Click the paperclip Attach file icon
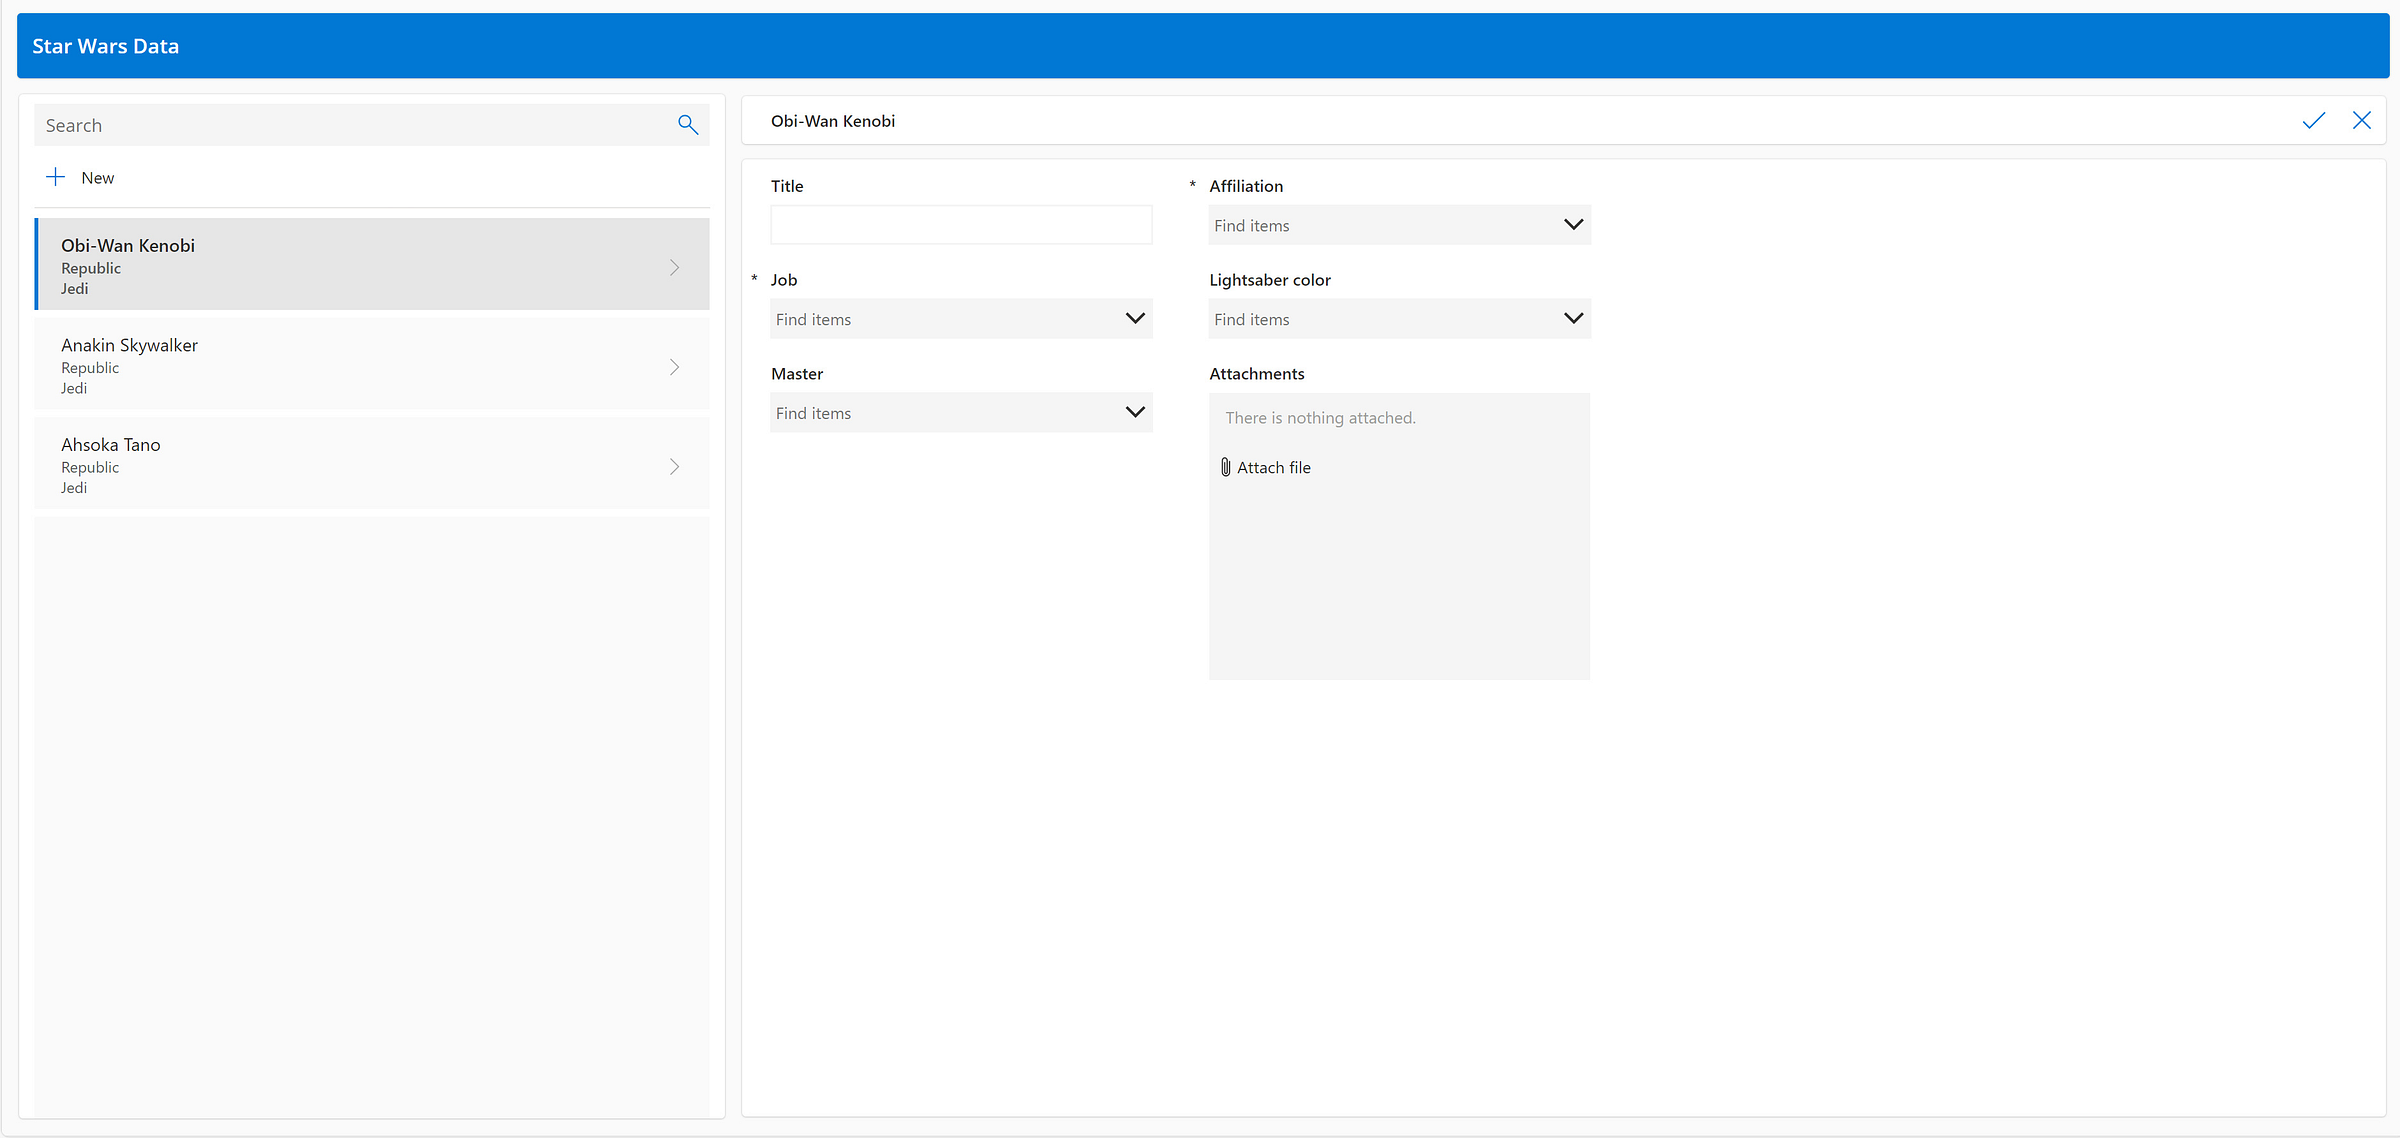This screenshot has height=1138, width=2400. 1225,467
